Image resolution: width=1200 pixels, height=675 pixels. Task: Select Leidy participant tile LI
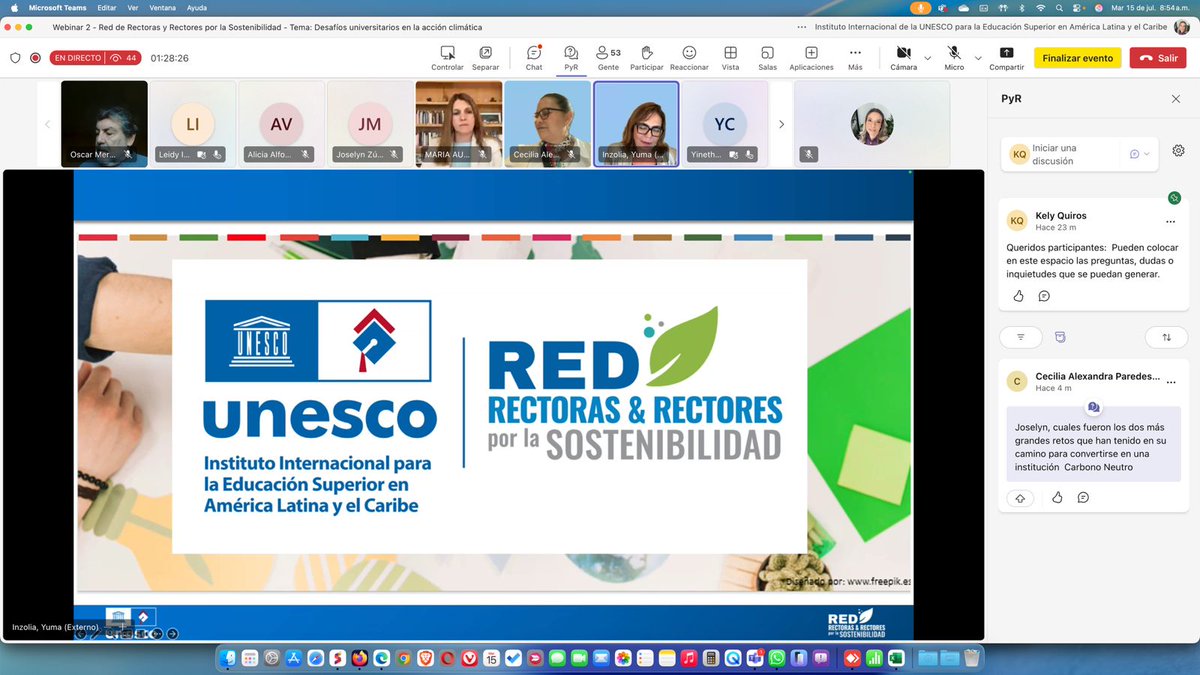193,124
